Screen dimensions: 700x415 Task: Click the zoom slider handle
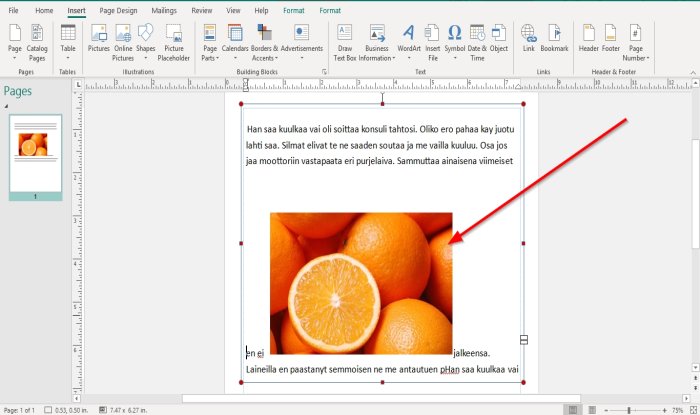pyautogui.click(x=629, y=410)
